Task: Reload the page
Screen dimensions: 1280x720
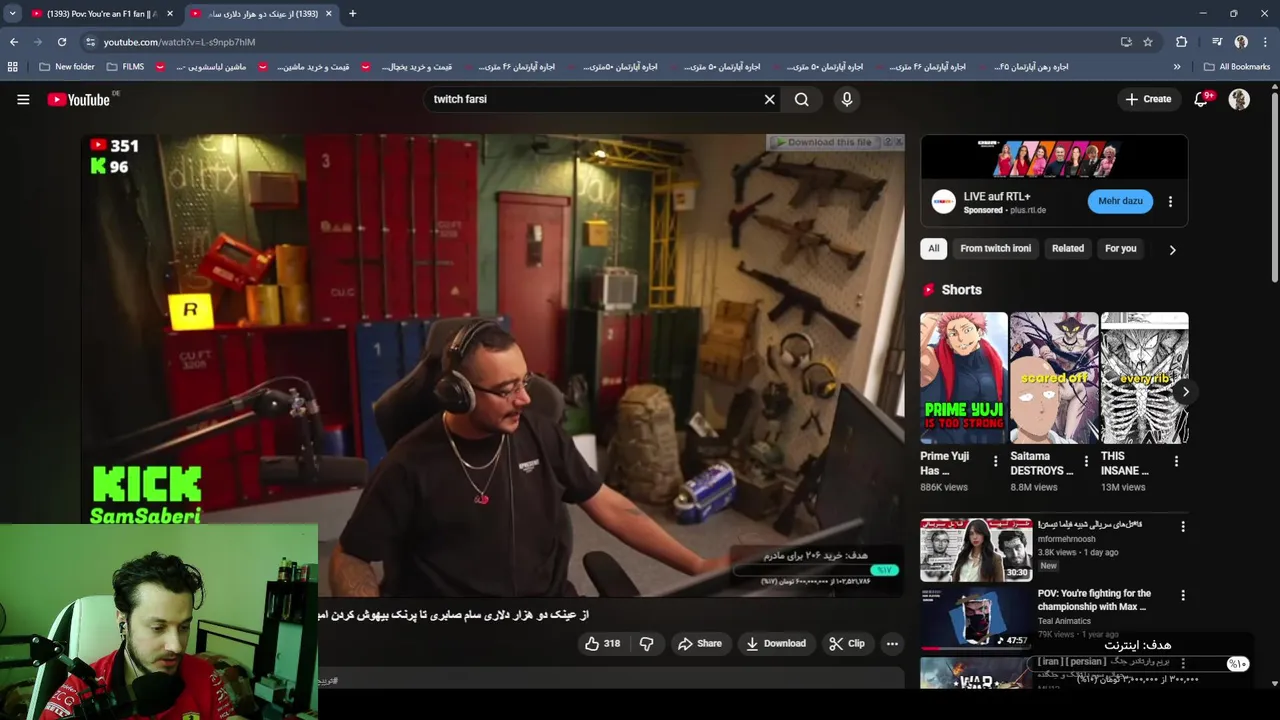Action: click(62, 42)
